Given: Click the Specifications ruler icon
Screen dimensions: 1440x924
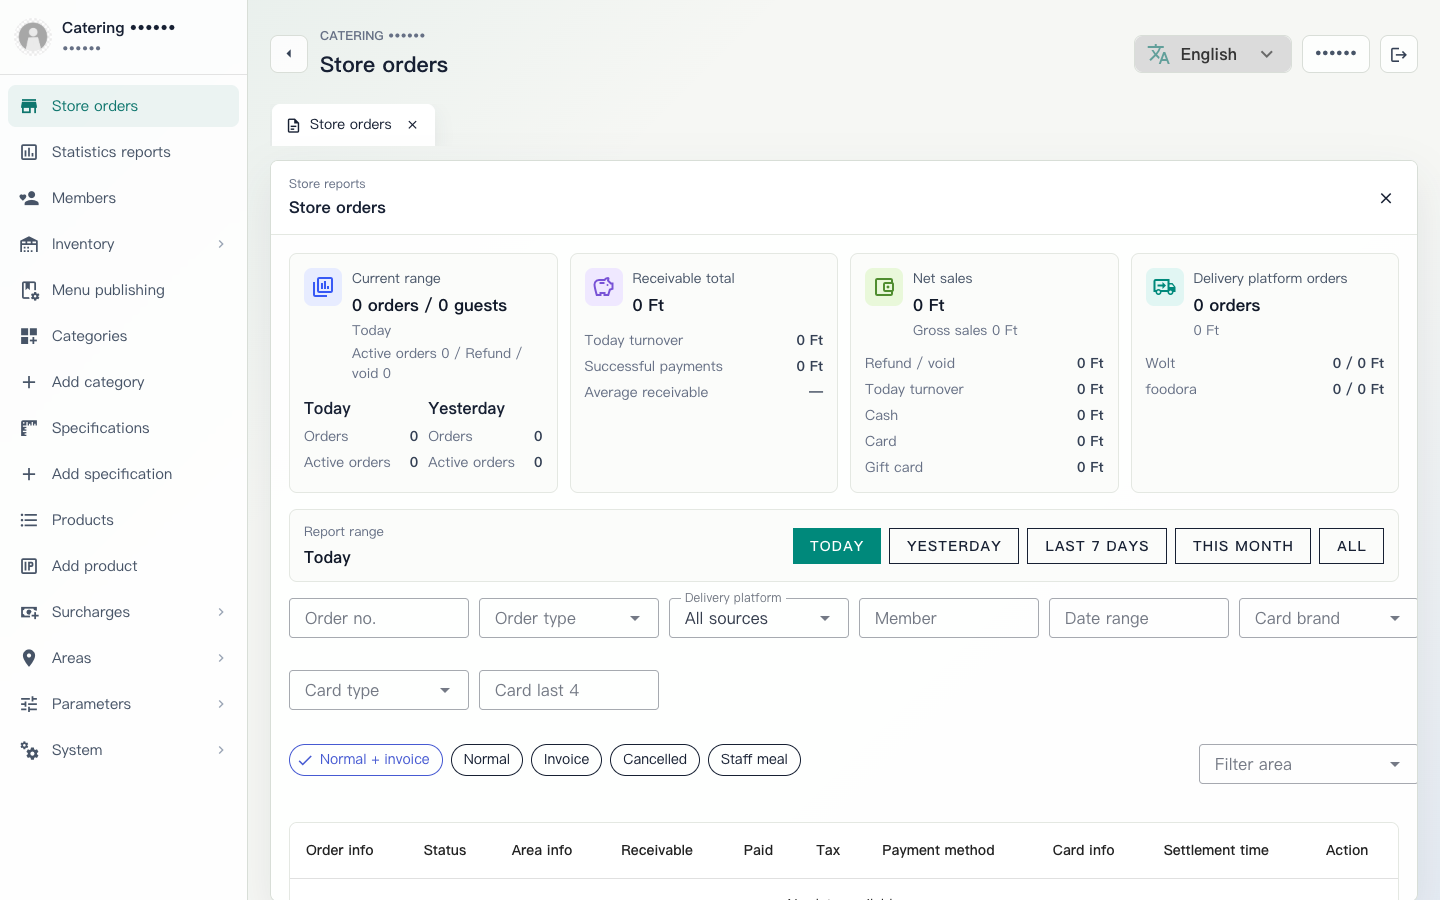Looking at the screenshot, I should pos(29,428).
